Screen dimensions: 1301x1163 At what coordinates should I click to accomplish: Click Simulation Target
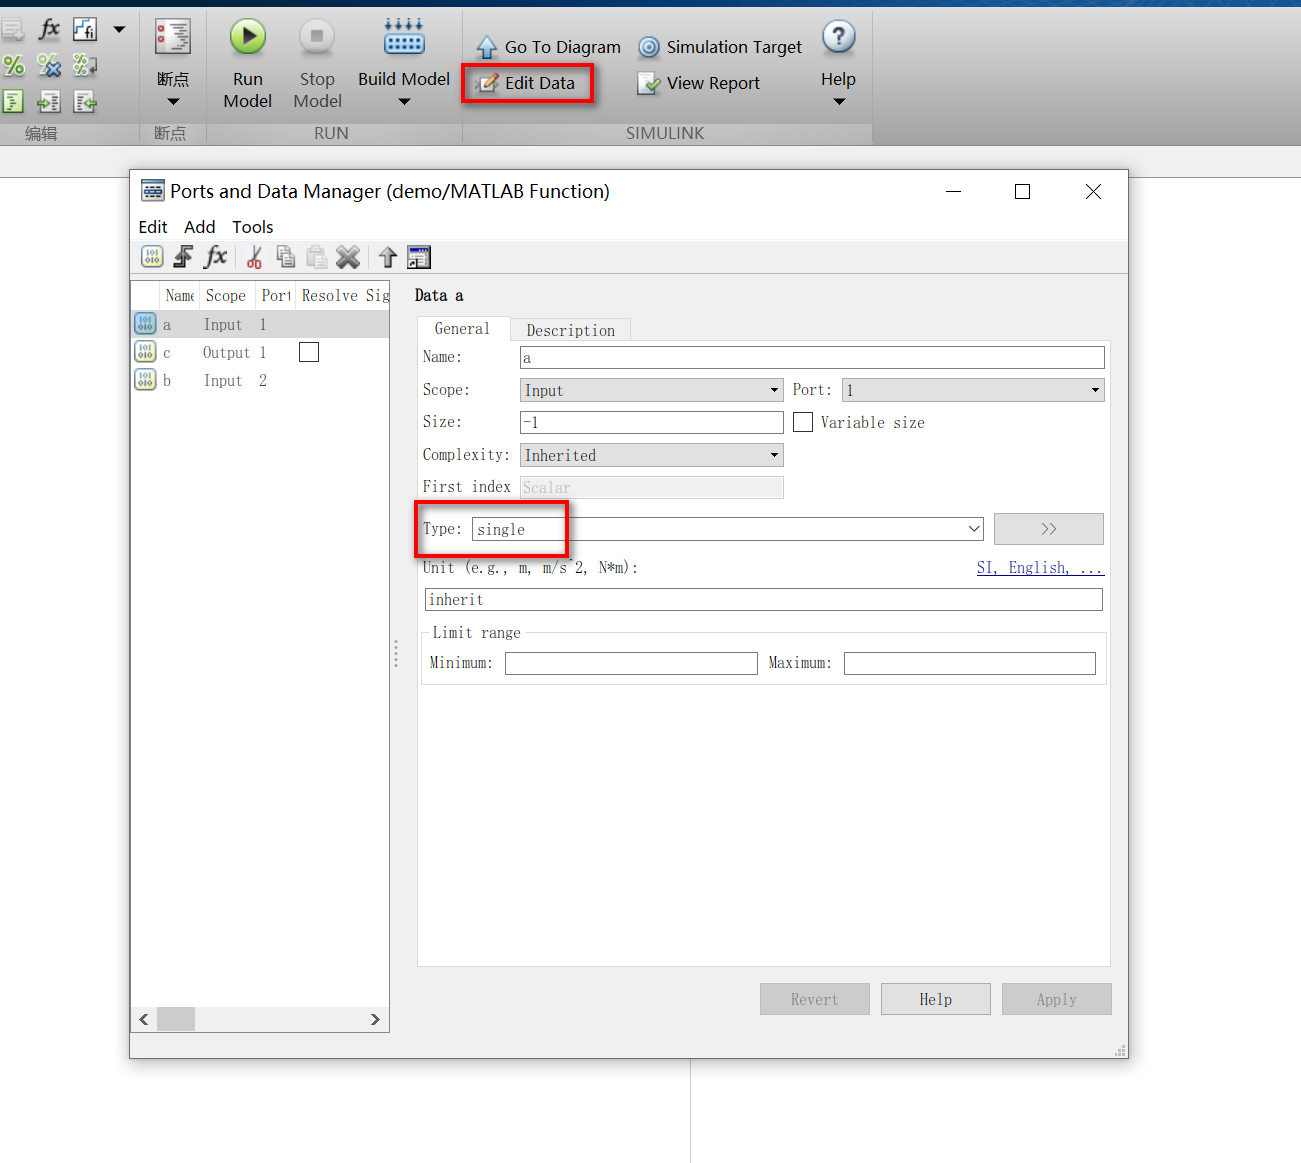pos(720,47)
